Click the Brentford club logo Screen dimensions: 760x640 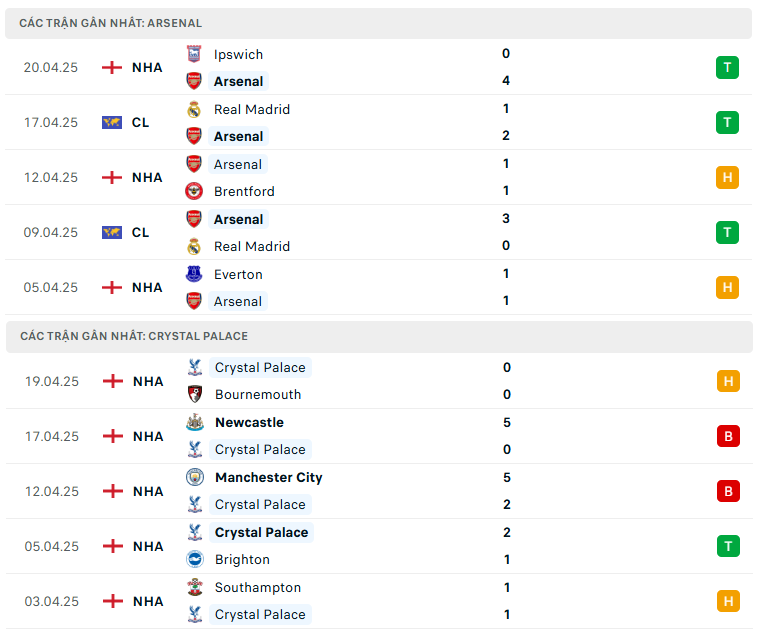click(x=194, y=191)
